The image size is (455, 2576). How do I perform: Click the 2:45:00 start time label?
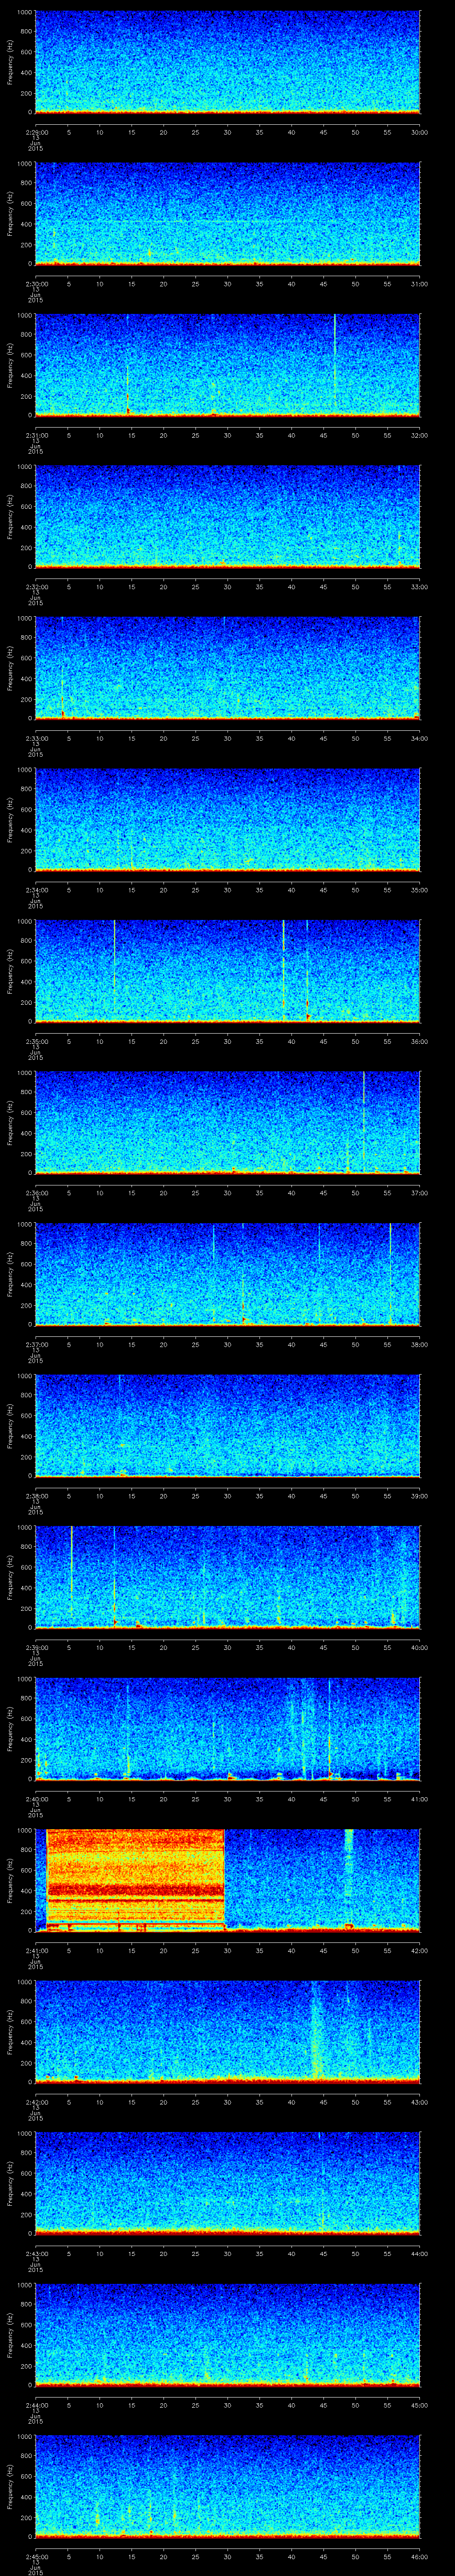tap(36, 2556)
